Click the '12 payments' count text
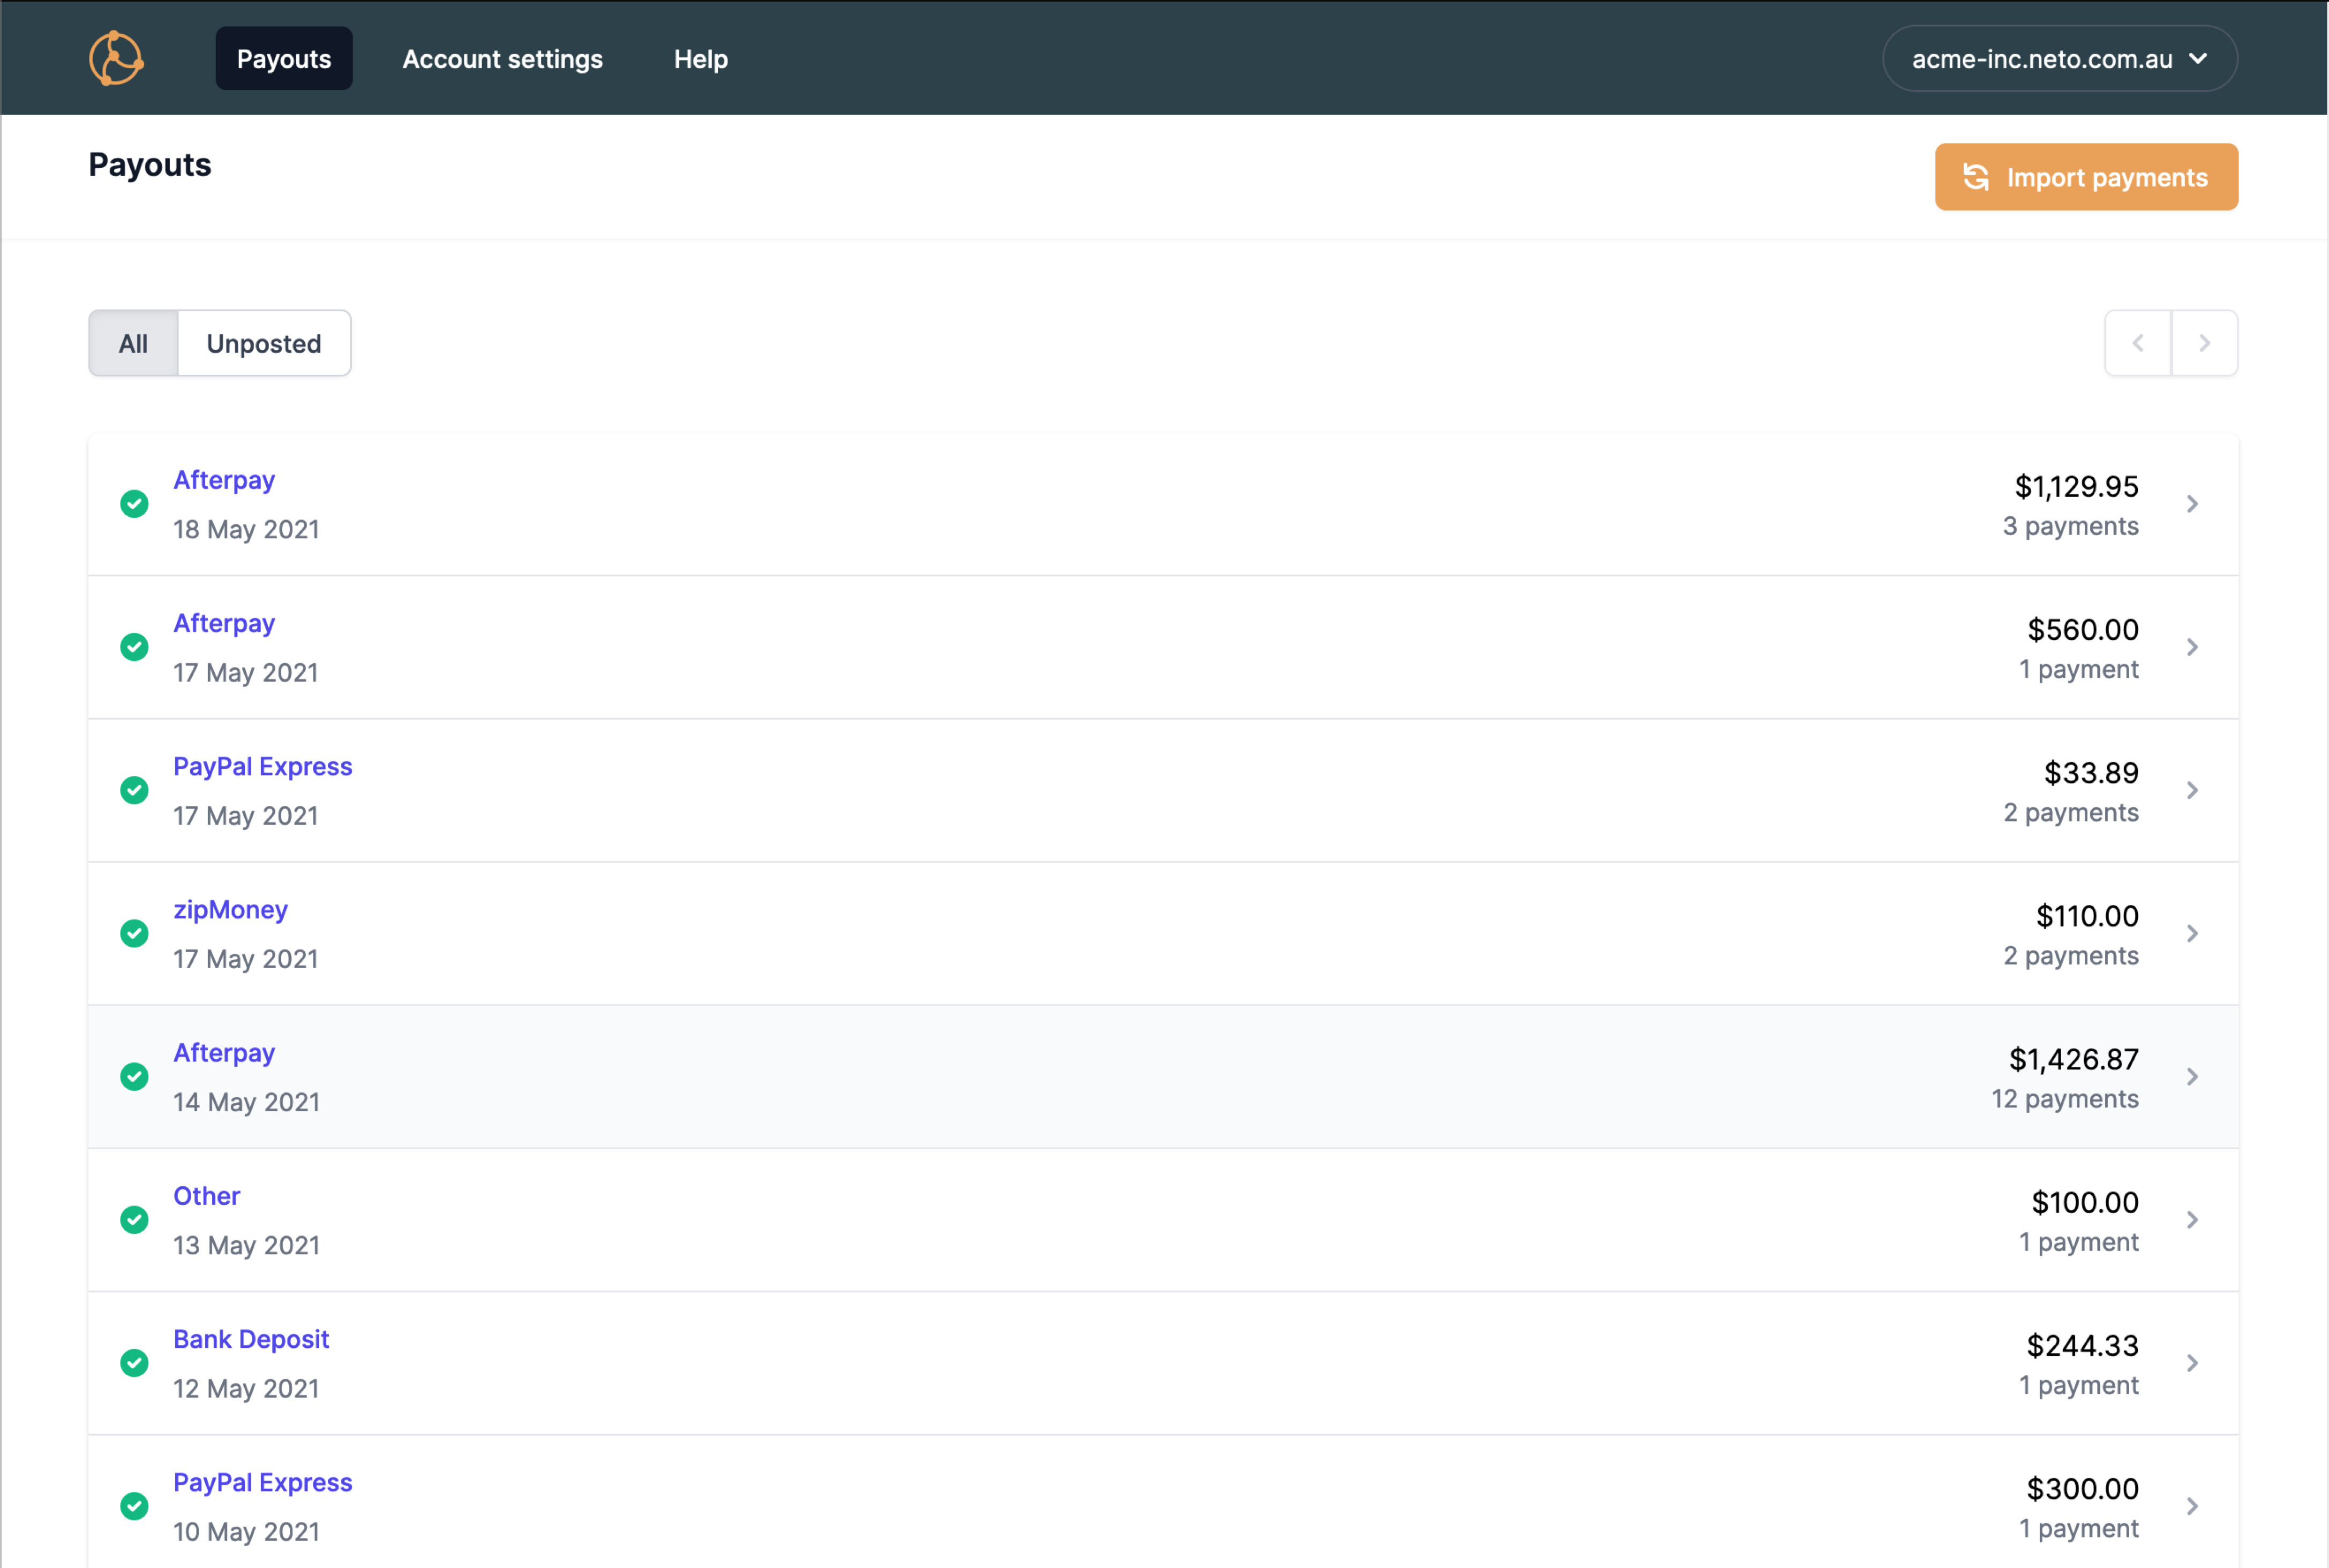The height and width of the screenshot is (1568, 2329). tap(2065, 1099)
